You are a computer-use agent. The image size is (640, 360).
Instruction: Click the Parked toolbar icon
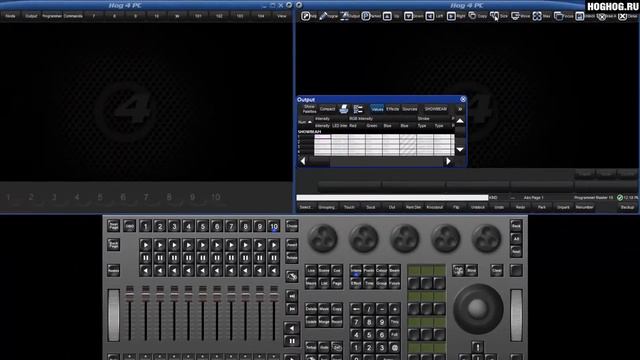[366, 16]
